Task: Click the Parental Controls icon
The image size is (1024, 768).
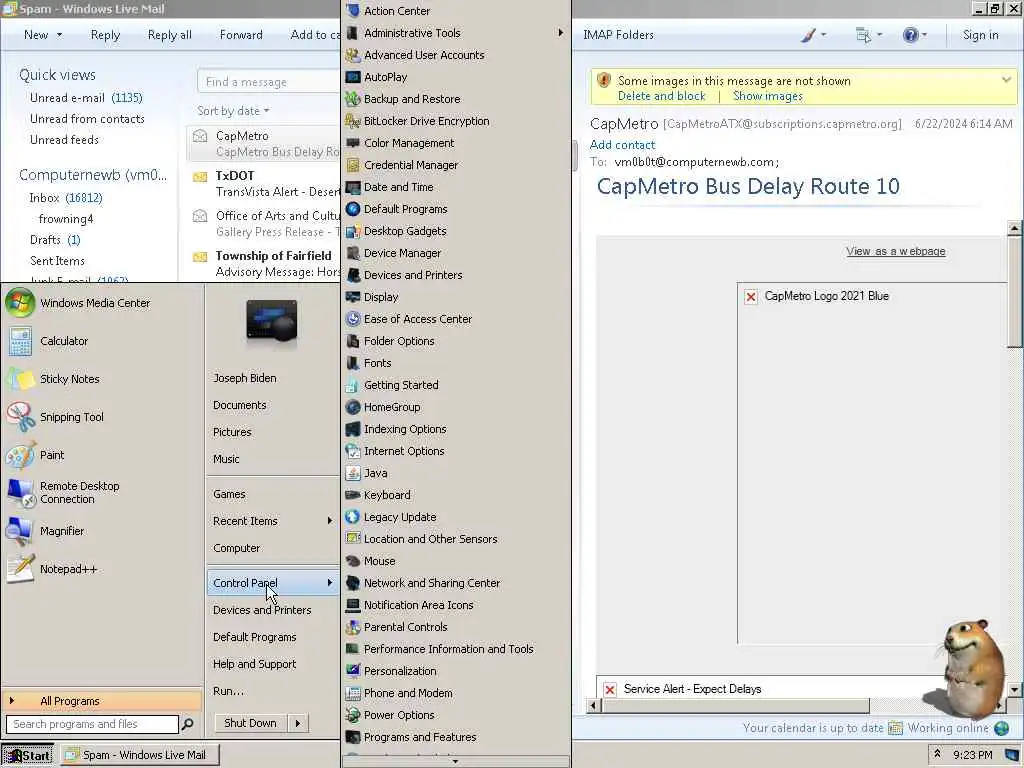Action: pyautogui.click(x=353, y=627)
